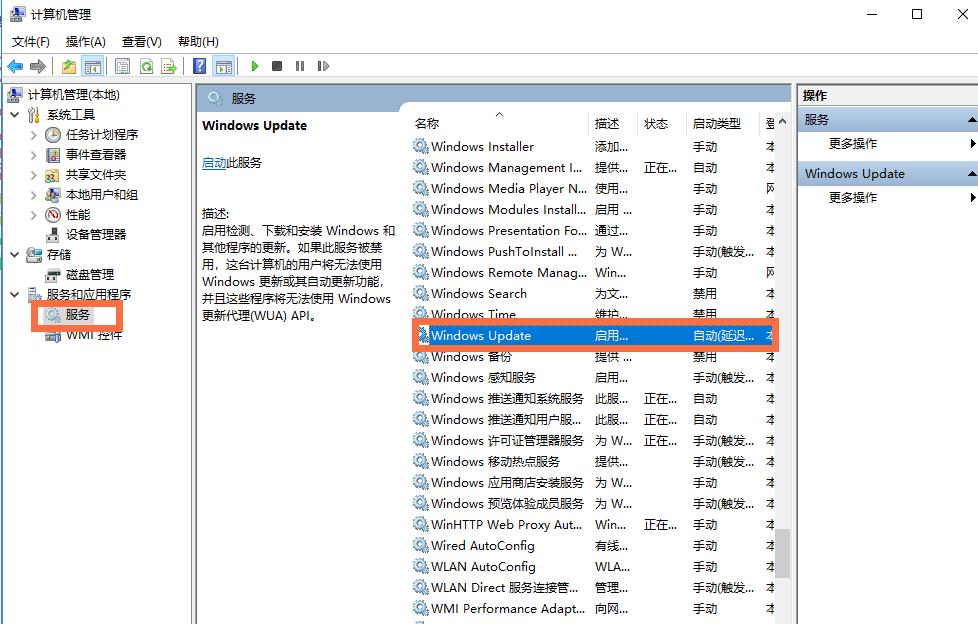Open the 文件(F) menu

pos(31,42)
